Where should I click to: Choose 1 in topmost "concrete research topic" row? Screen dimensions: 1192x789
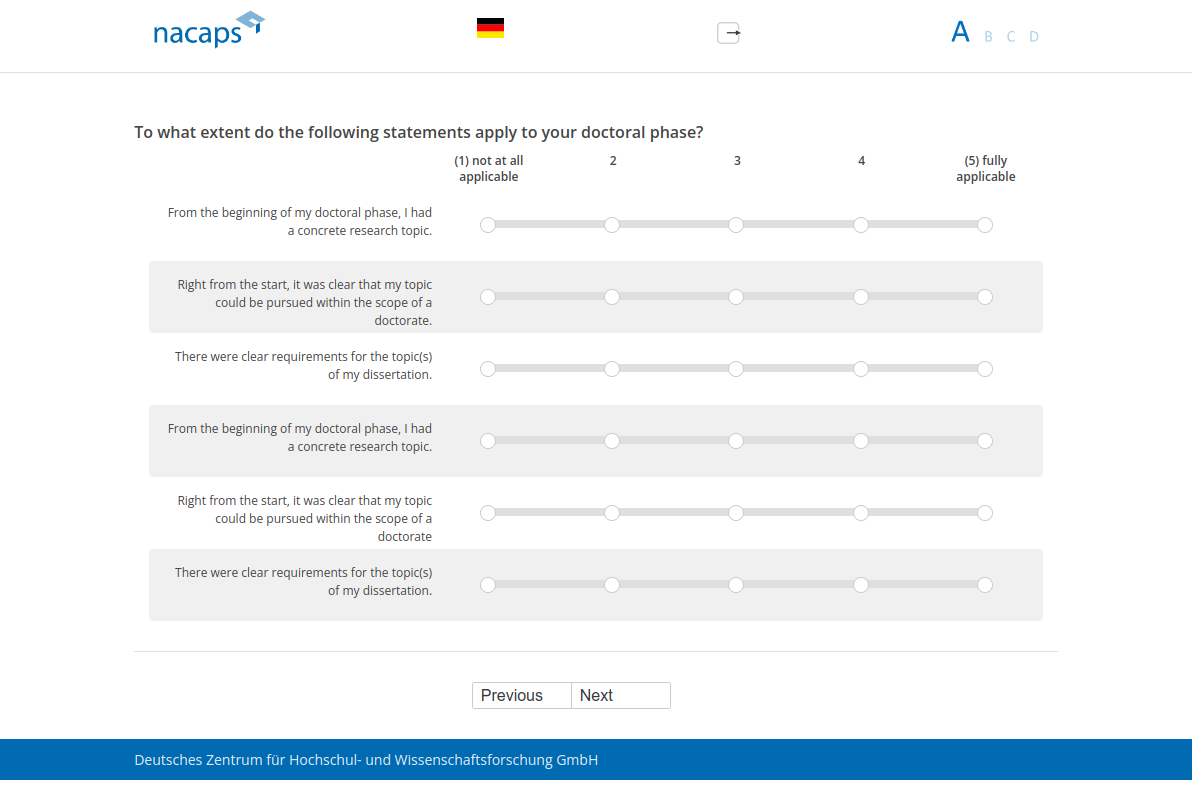(488, 225)
